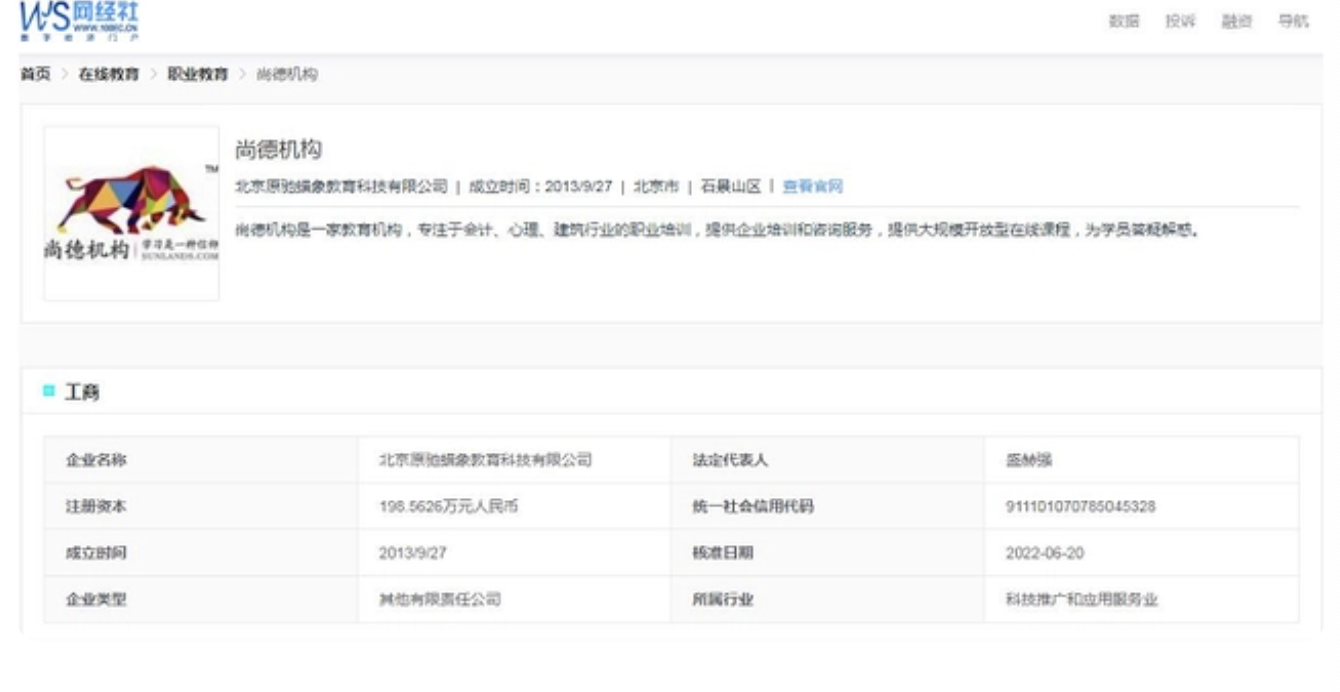Navigate to 职业教育 breadcrumb
Image resolution: width=1340 pixels, height=692 pixels.
[197, 75]
